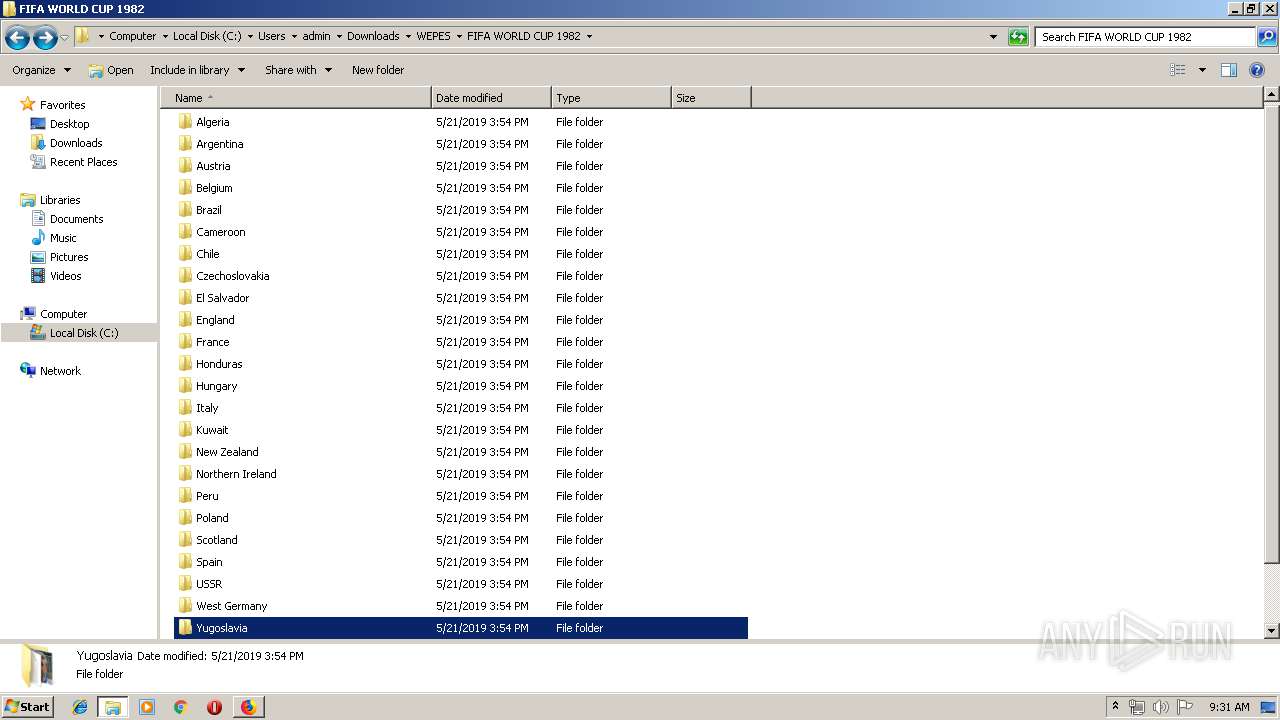
Task: Launch Firefox from the taskbar
Action: coord(248,707)
